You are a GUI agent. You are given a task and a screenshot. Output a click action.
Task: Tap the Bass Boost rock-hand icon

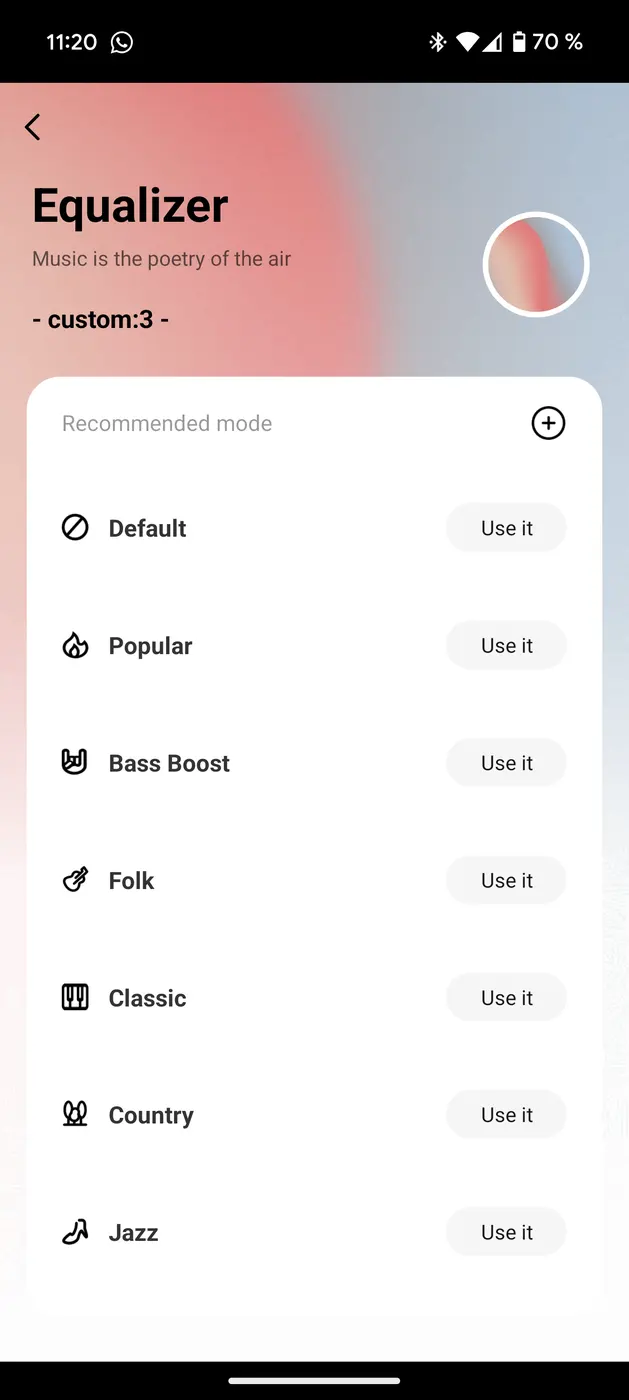pos(75,762)
